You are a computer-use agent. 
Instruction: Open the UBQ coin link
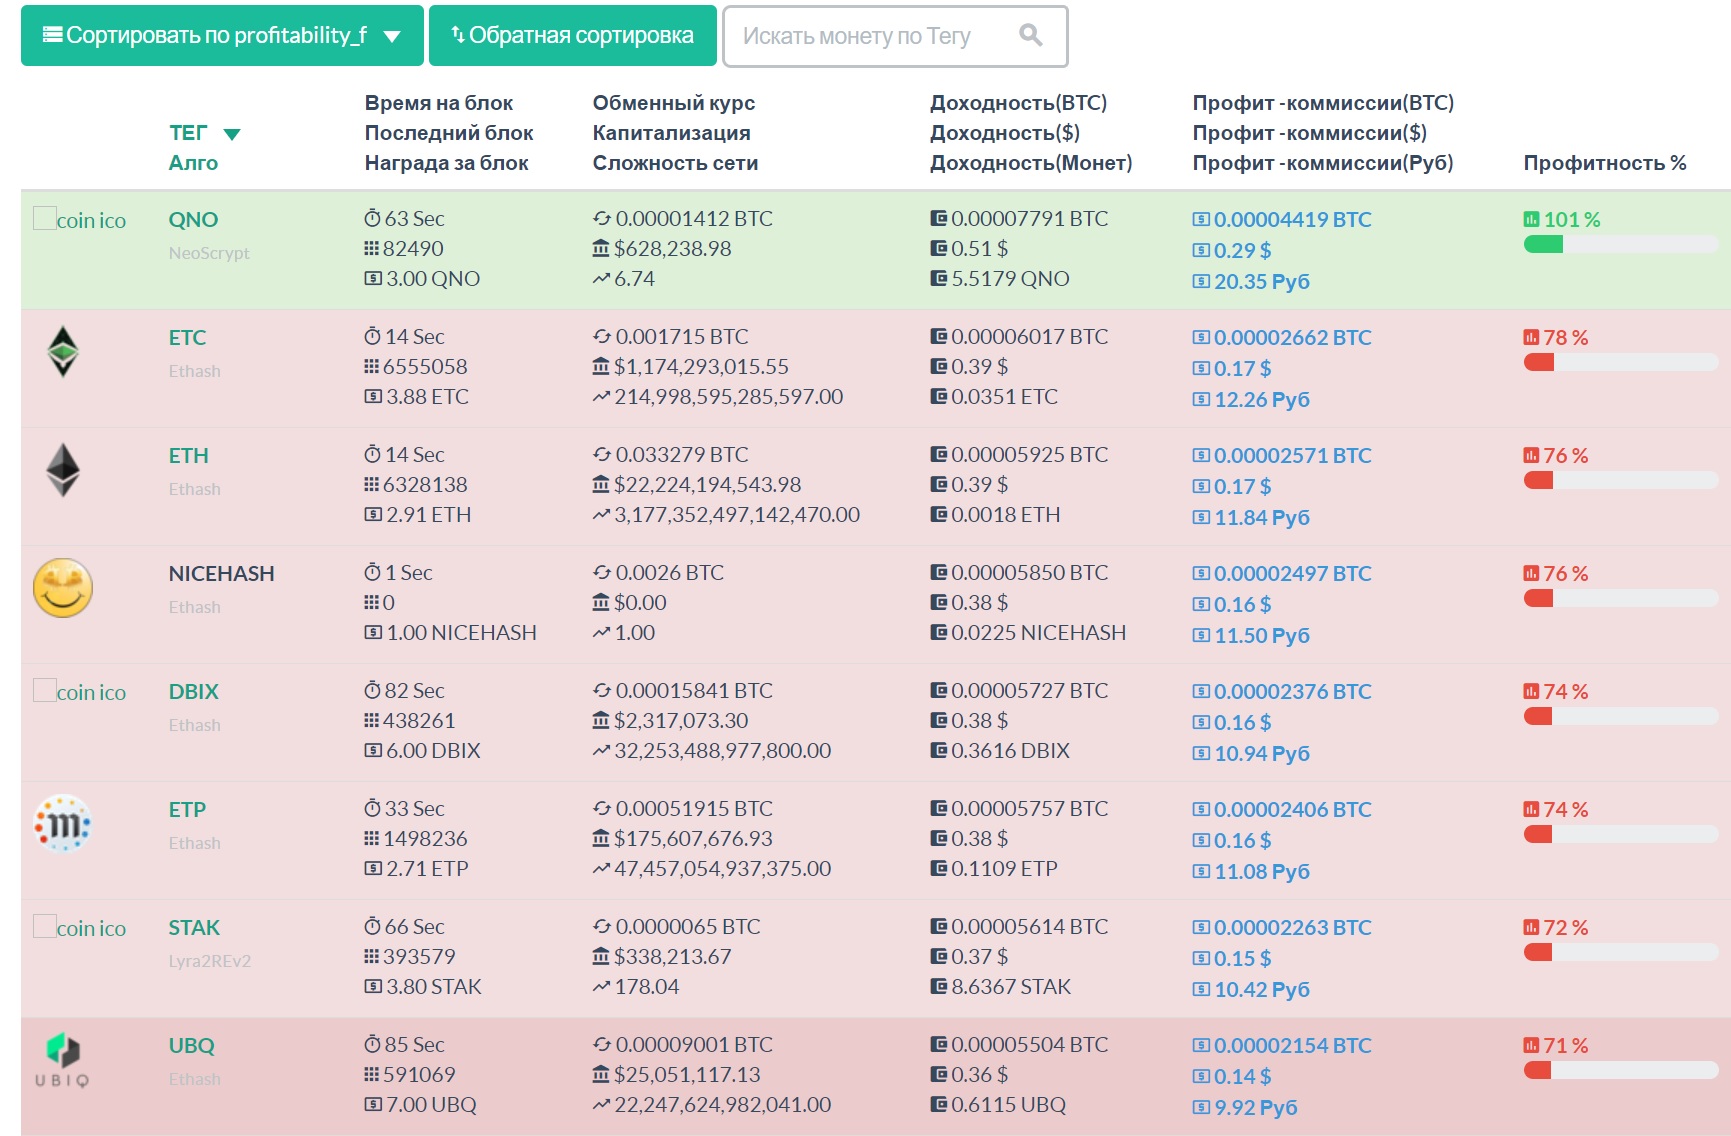(x=191, y=1046)
